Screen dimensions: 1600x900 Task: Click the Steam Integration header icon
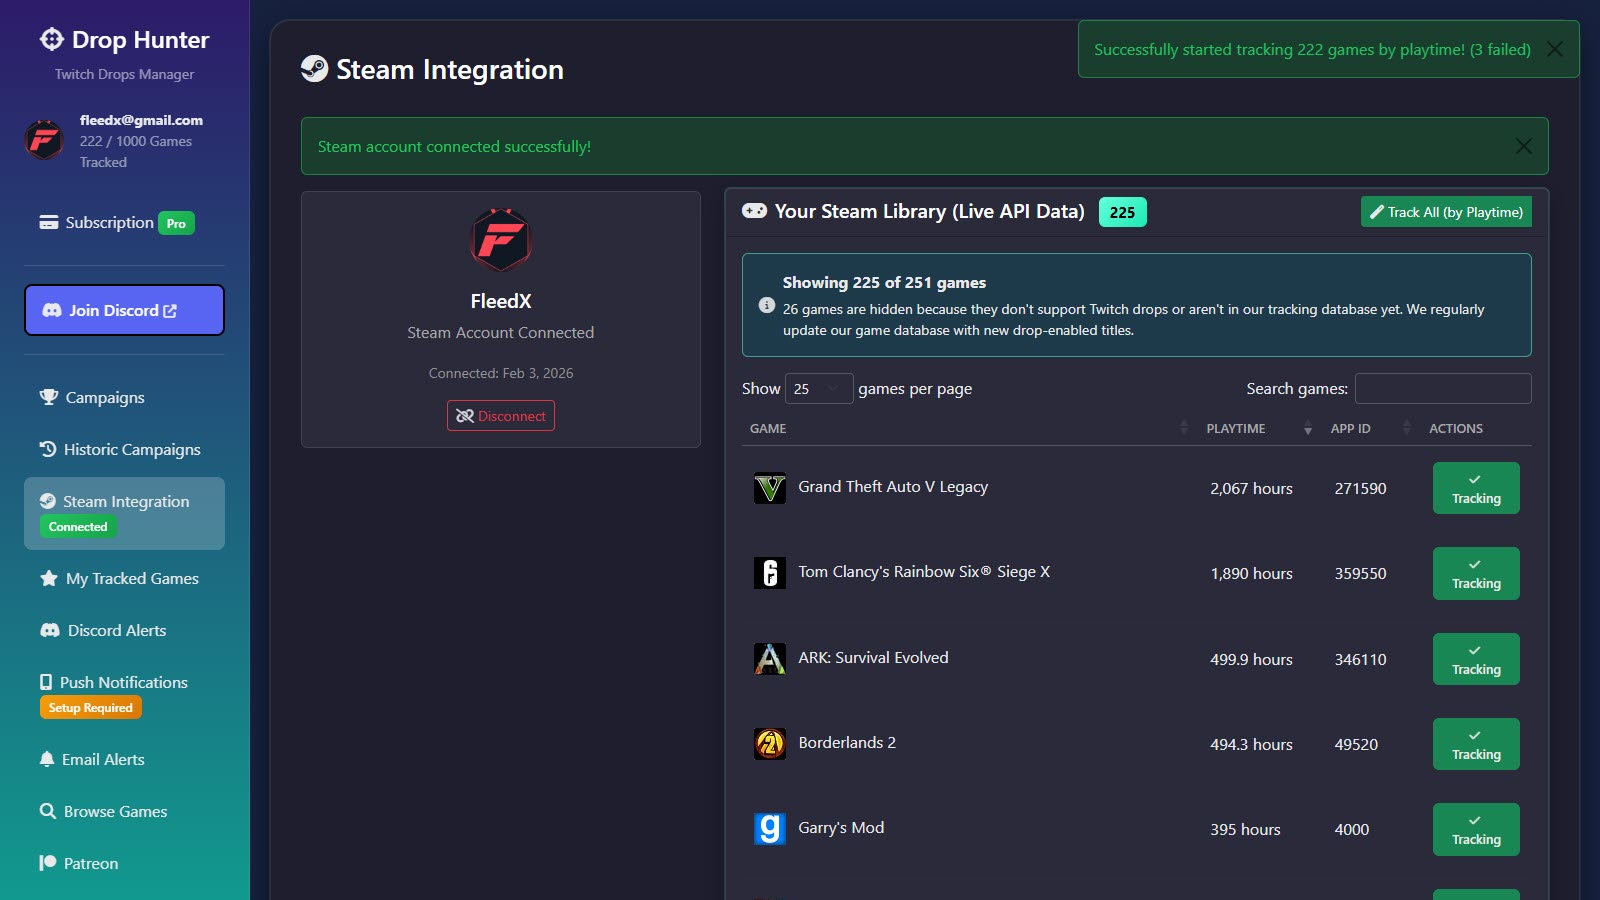tap(315, 70)
